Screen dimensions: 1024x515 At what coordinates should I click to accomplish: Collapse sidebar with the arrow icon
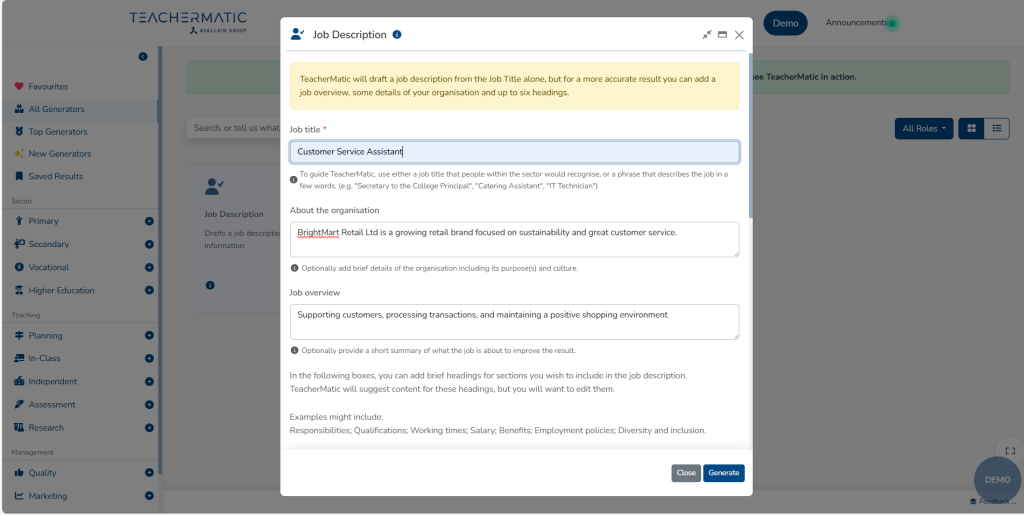(143, 57)
